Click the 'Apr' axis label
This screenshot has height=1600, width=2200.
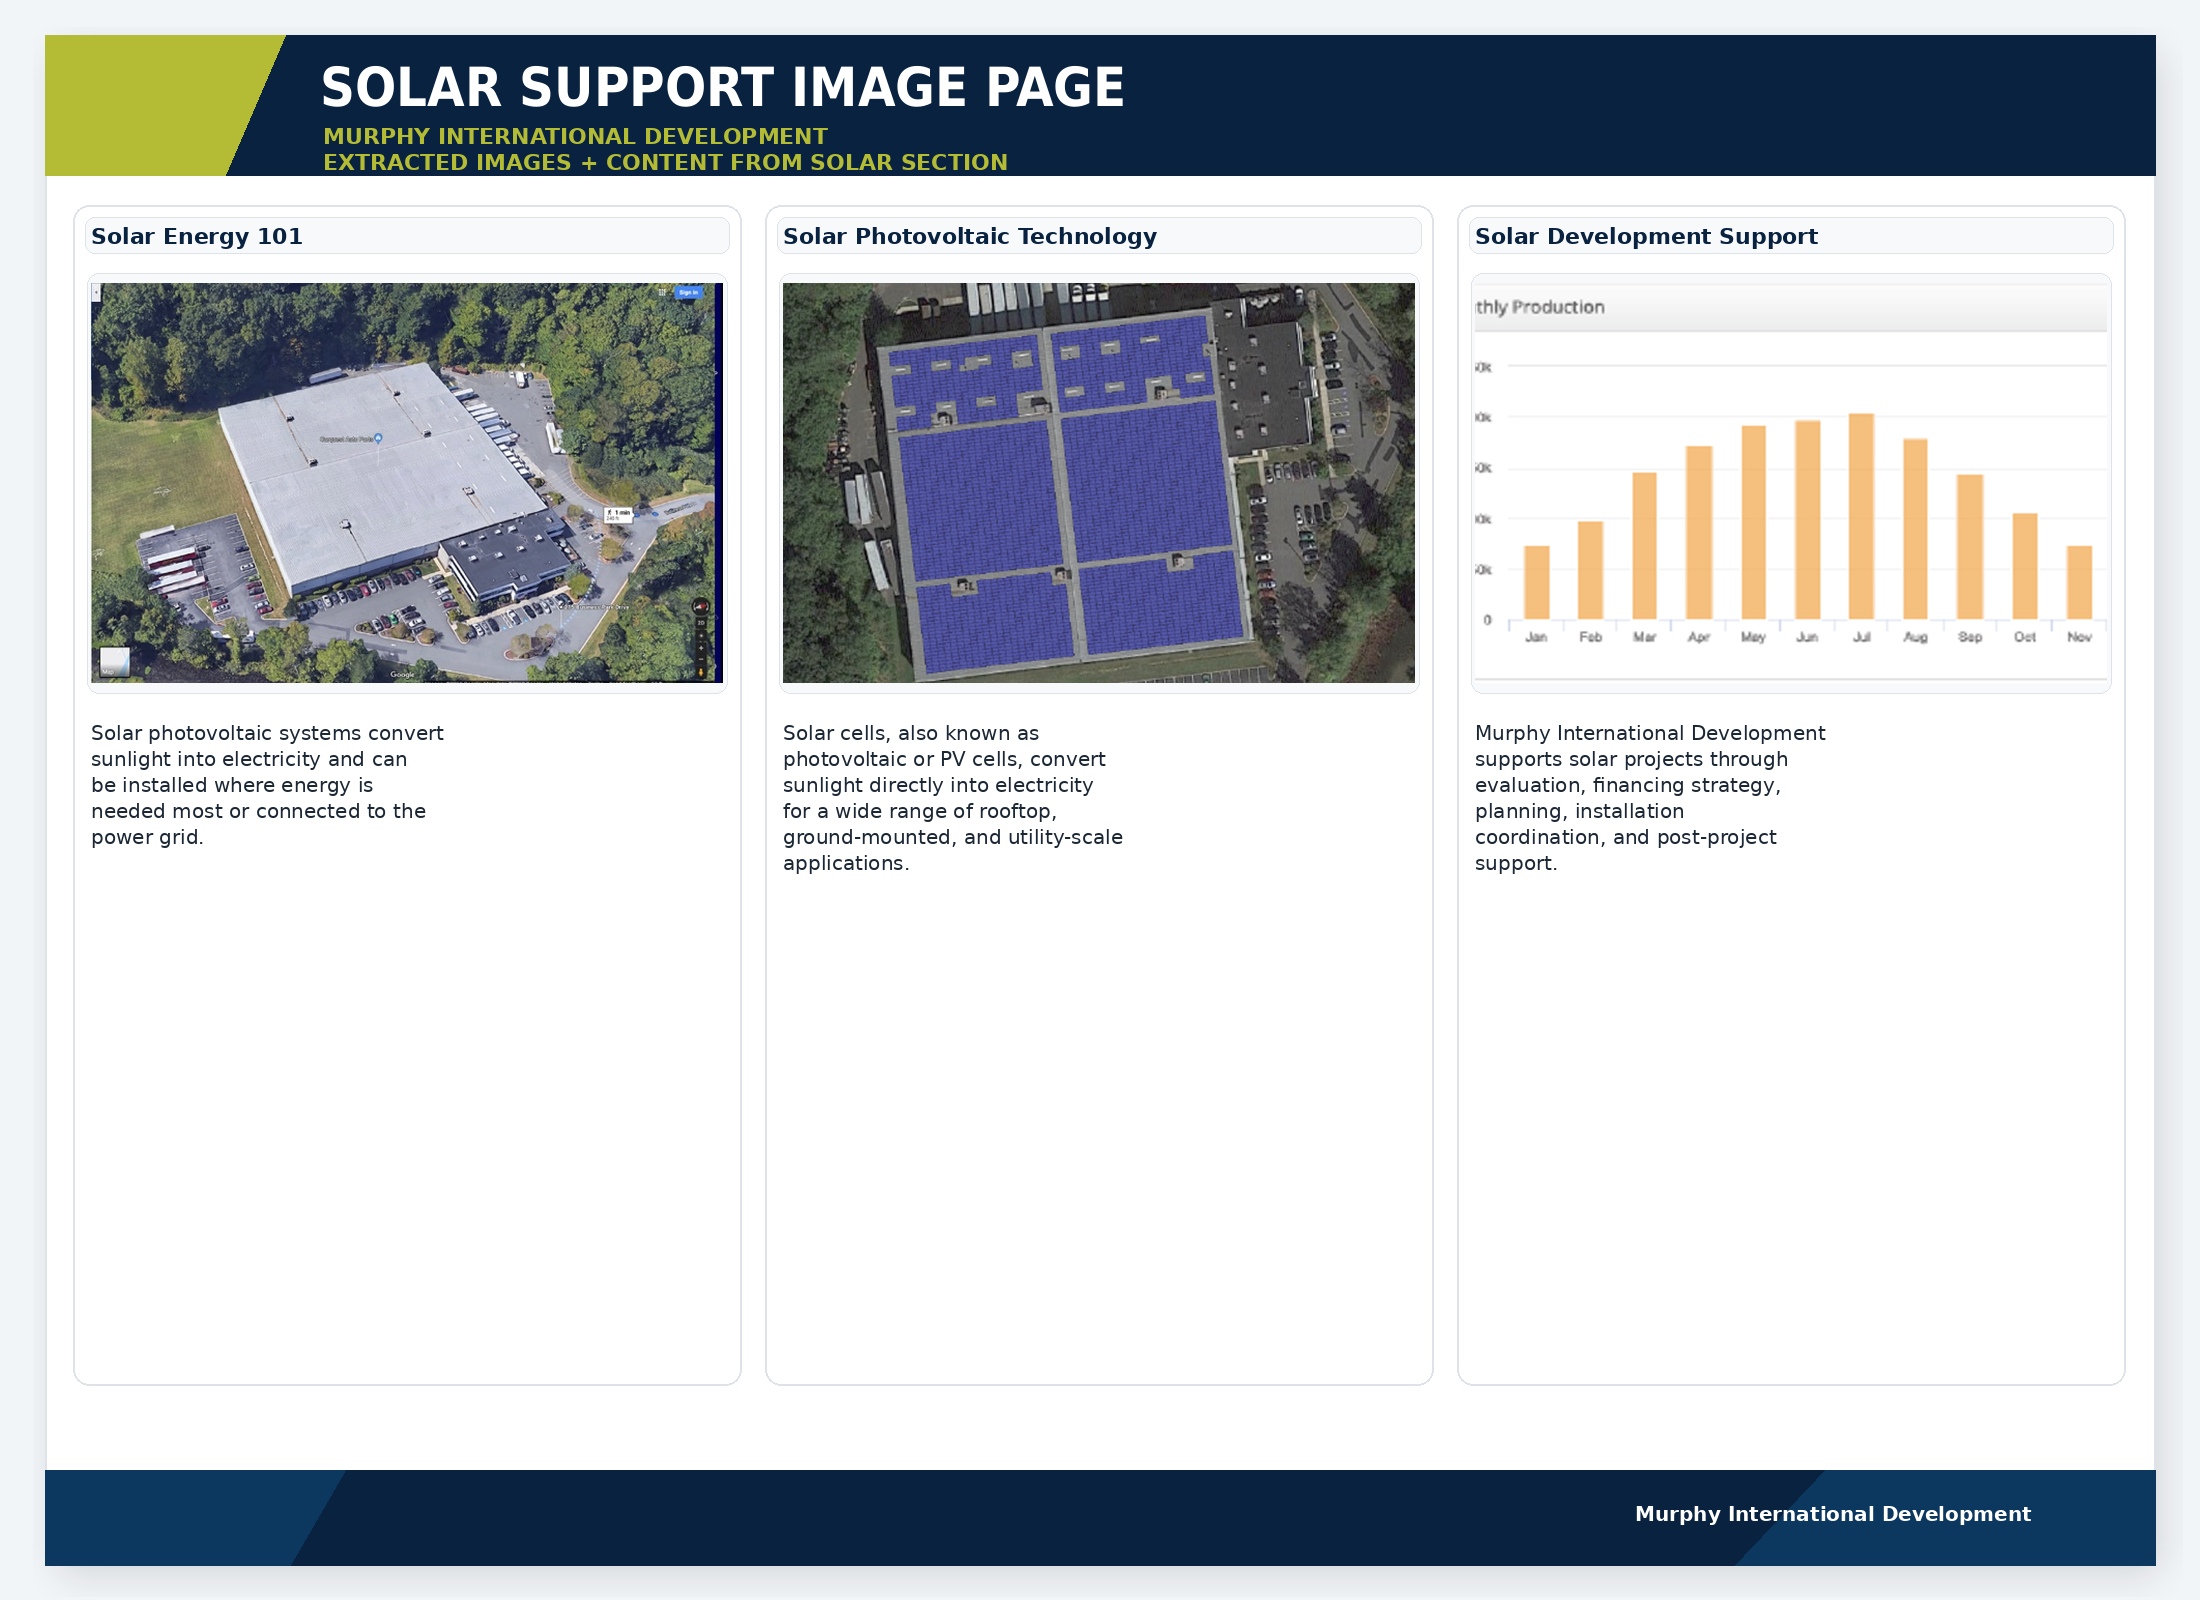coord(1699,637)
